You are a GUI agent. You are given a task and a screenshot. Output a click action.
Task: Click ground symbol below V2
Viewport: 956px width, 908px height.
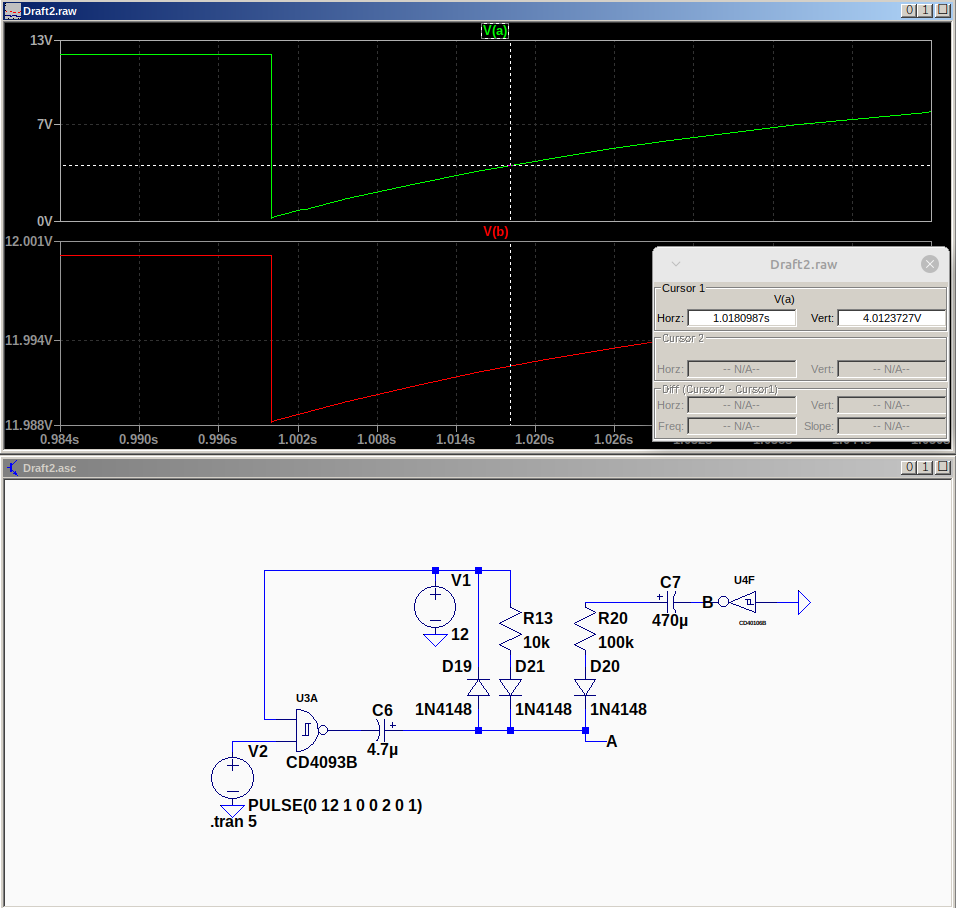(232, 811)
